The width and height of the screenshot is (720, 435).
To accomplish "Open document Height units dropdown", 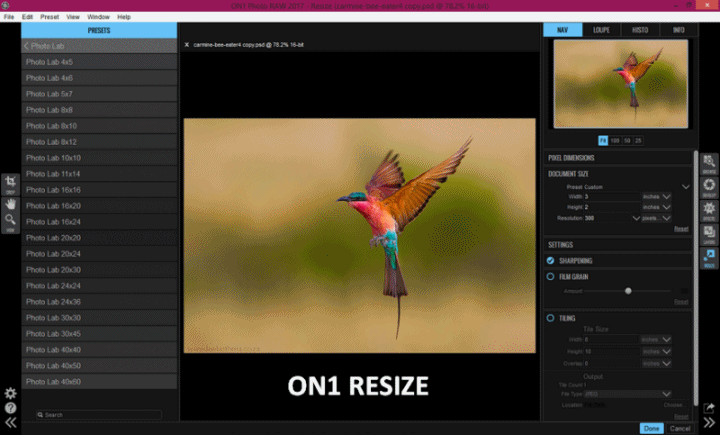I will coord(657,207).
